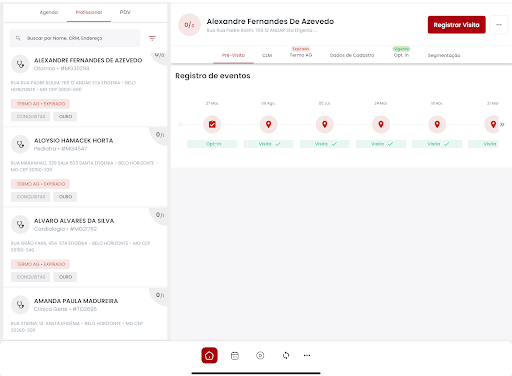The height and width of the screenshot is (376, 512).
Task: Switch to the Agenda tab
Action: 49,12
